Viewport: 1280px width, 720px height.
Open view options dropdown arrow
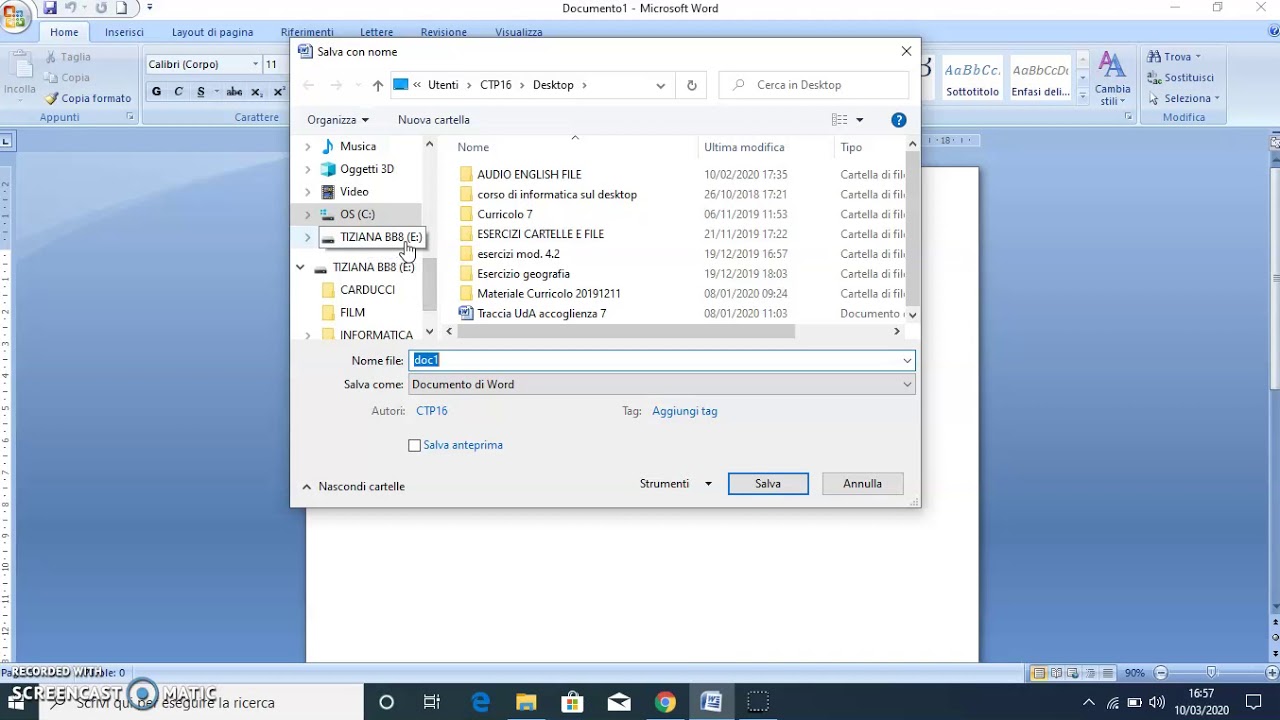point(859,120)
